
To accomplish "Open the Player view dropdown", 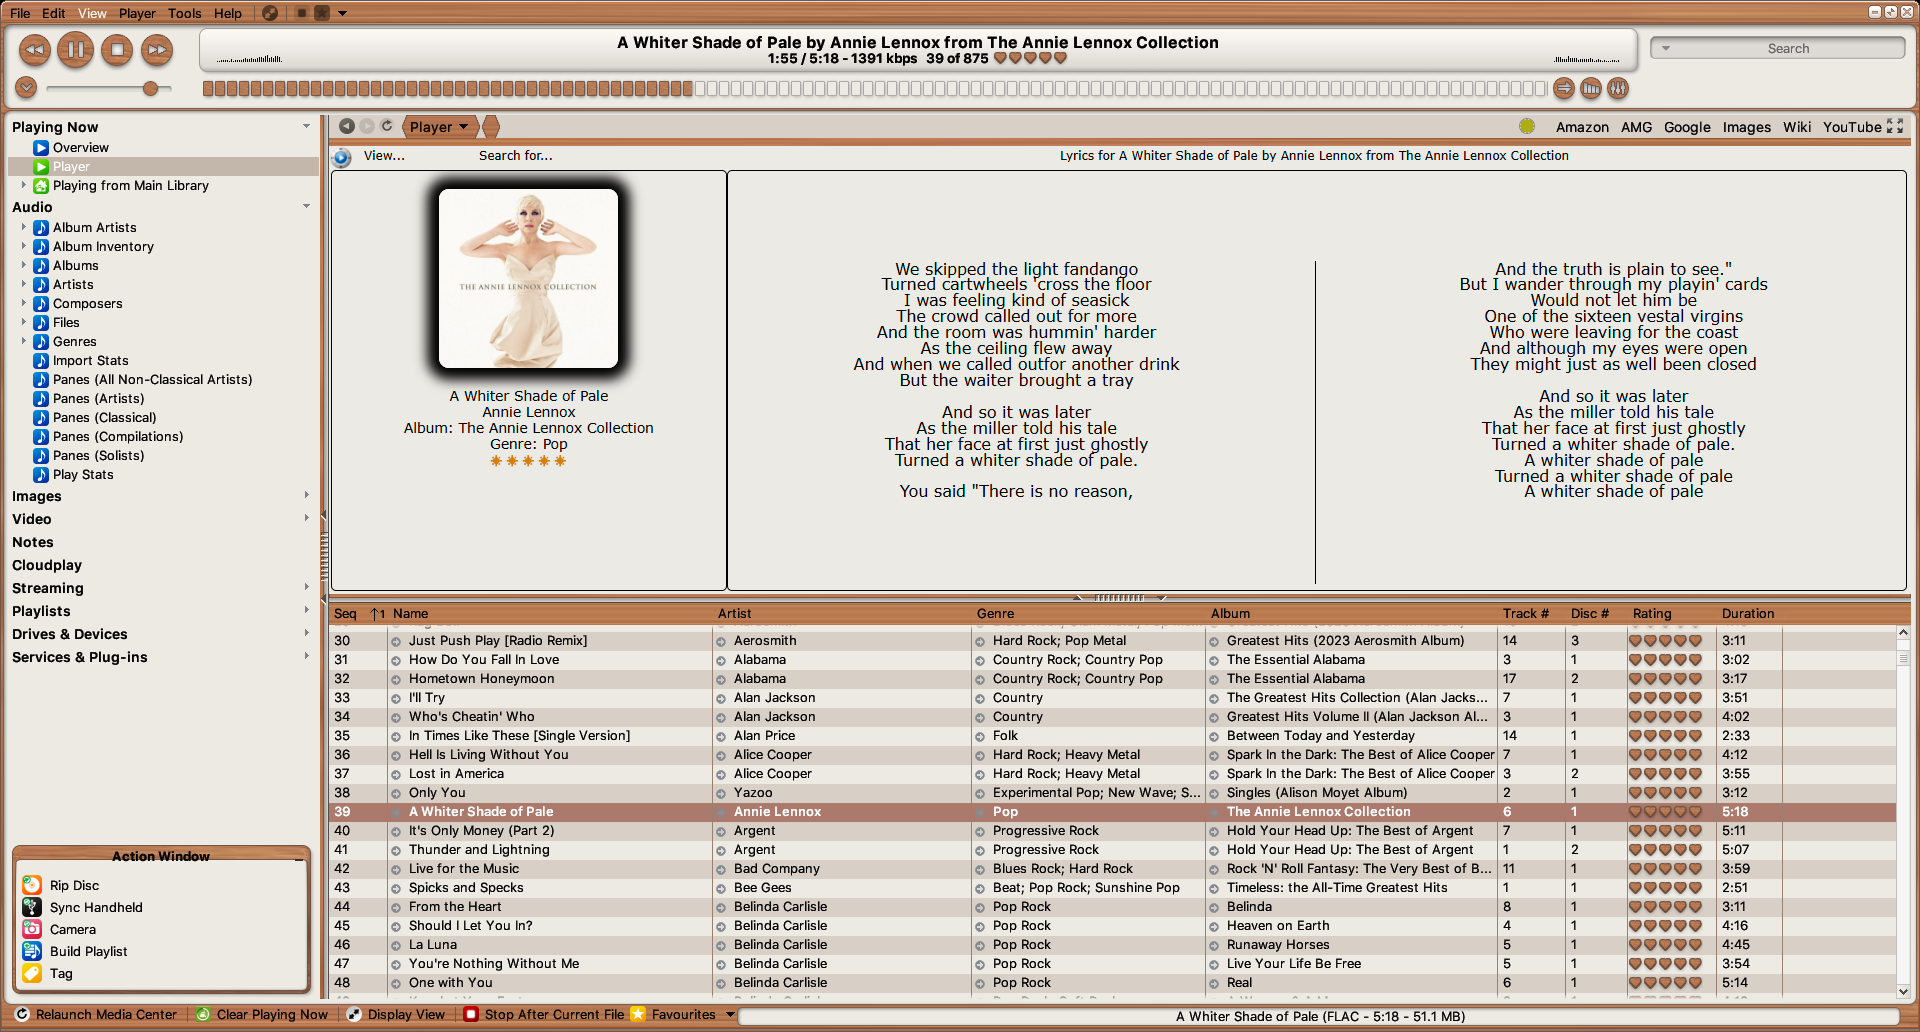I will tap(439, 127).
